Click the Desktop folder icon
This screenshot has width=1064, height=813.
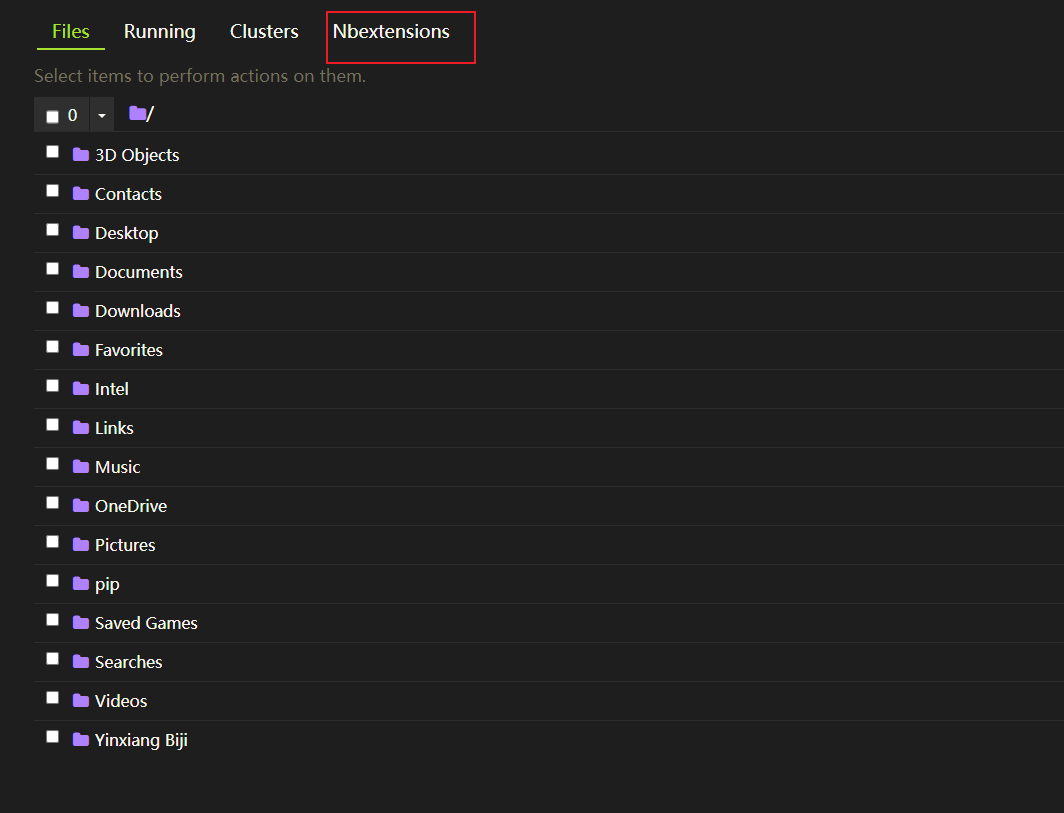click(81, 233)
